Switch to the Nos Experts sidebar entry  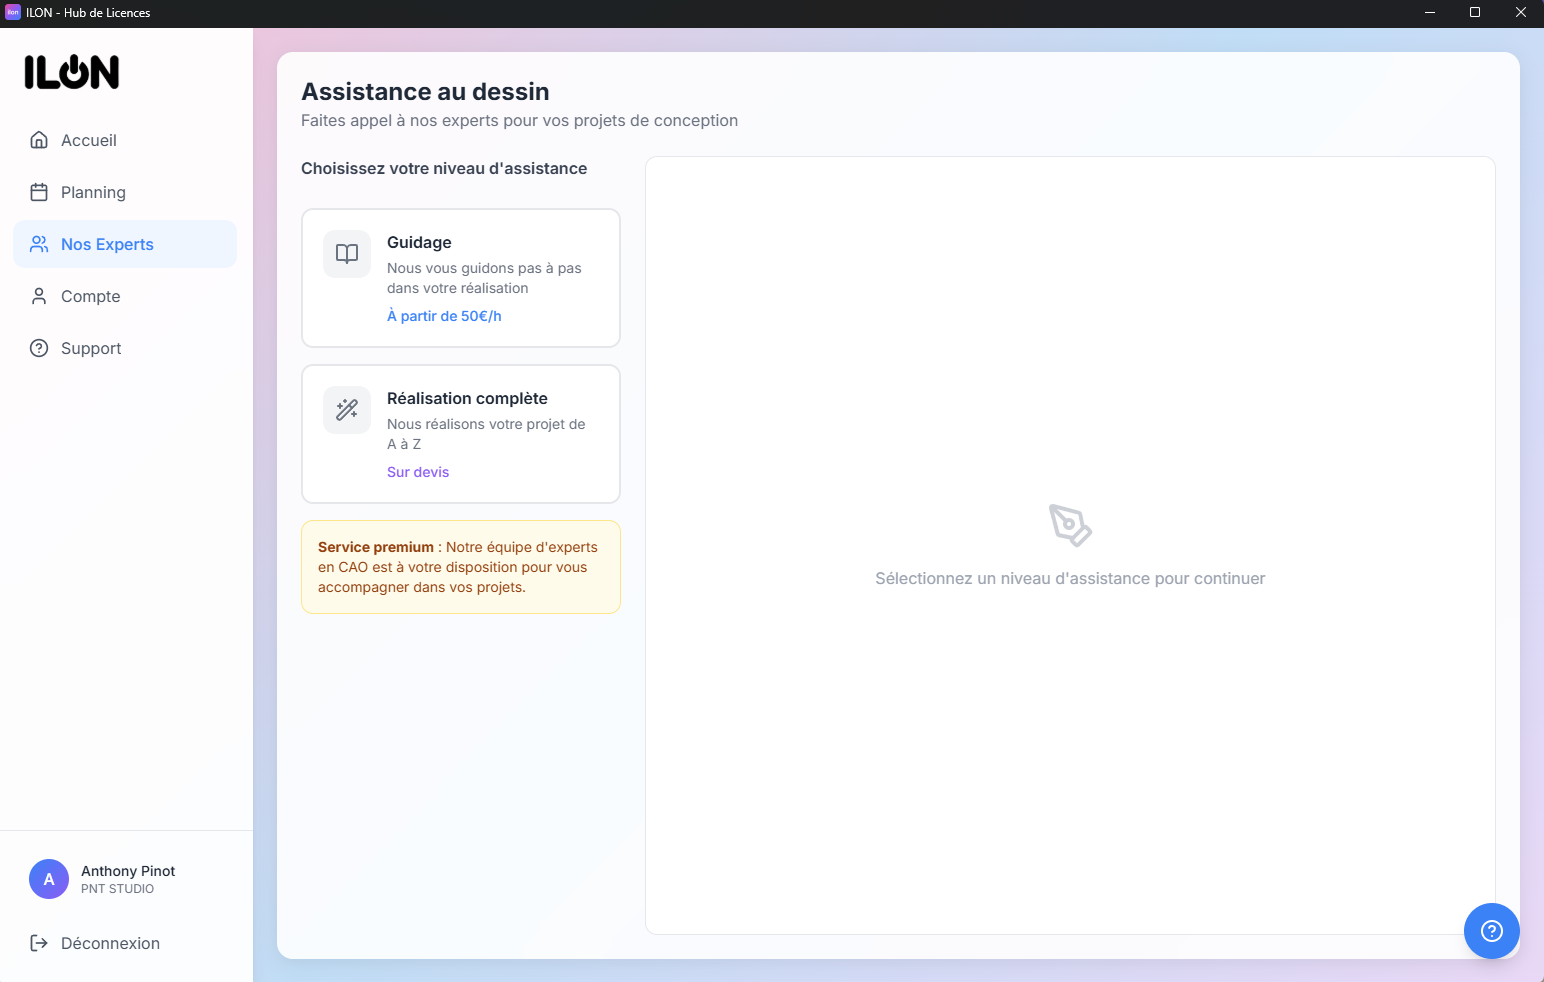tap(107, 244)
